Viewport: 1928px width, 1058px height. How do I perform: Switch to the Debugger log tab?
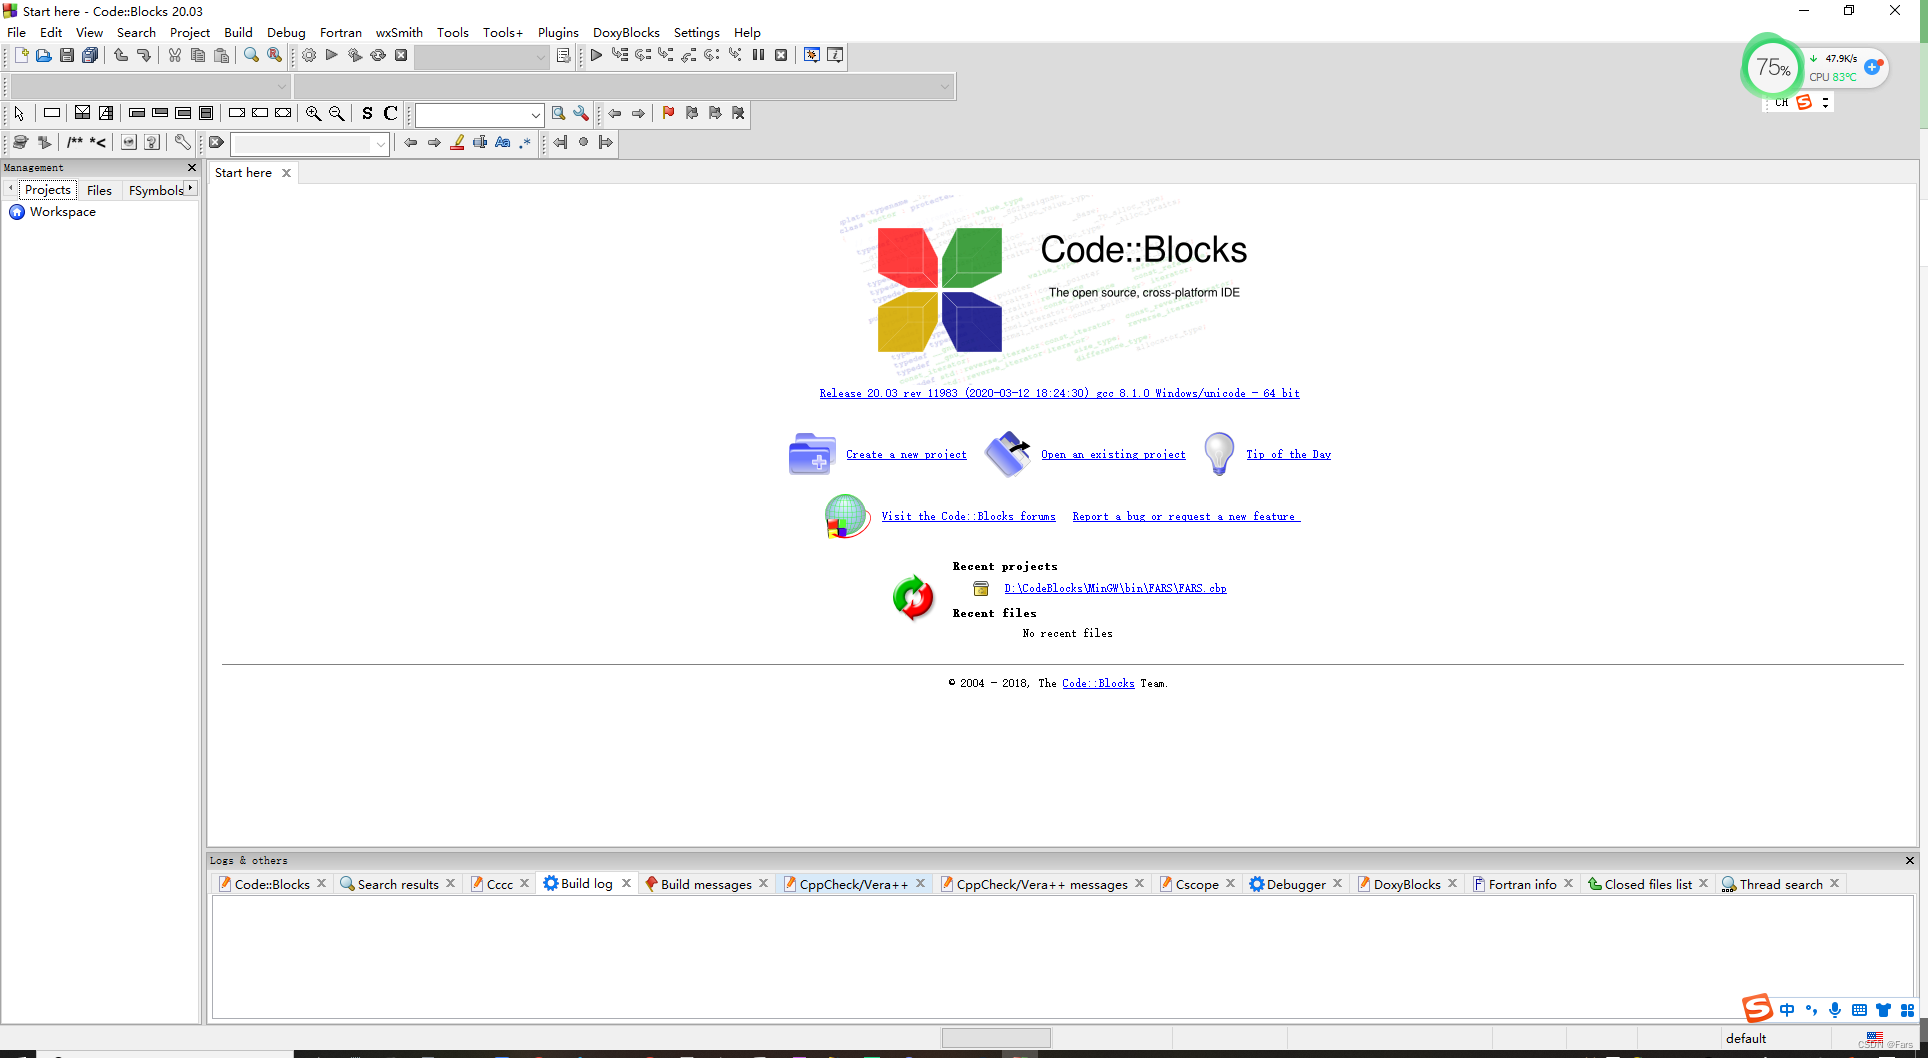[1296, 884]
